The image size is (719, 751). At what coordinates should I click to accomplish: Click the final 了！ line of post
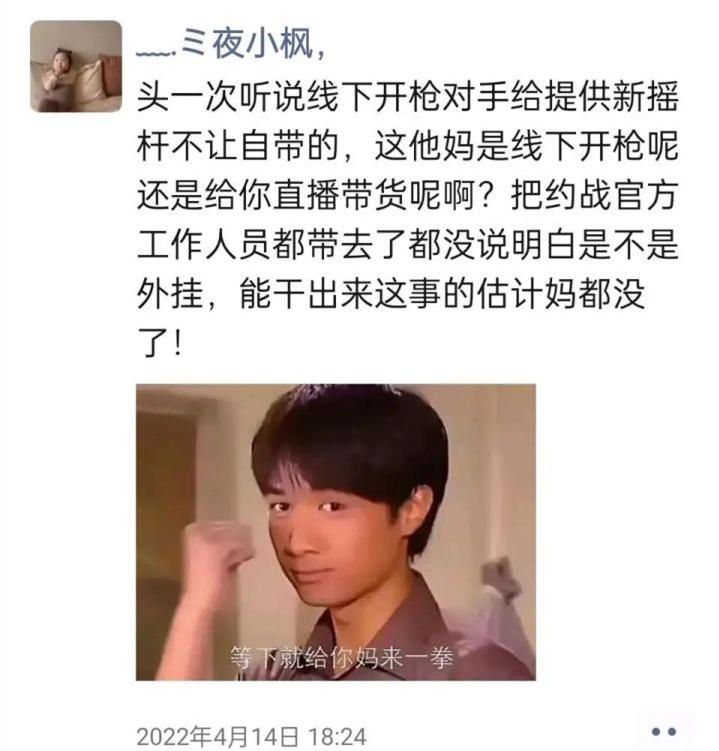click(160, 342)
